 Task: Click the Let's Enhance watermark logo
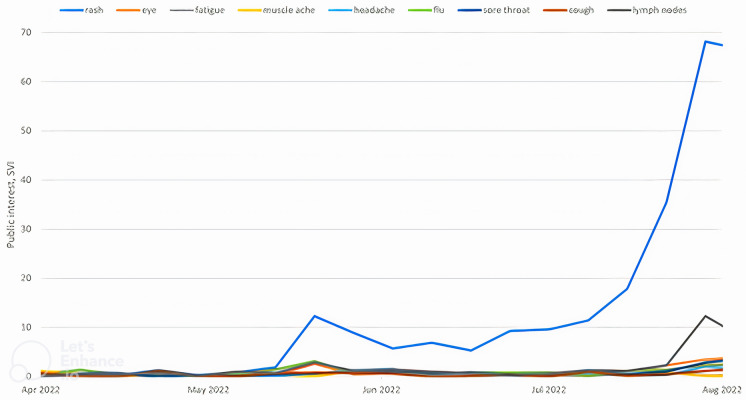[67, 360]
